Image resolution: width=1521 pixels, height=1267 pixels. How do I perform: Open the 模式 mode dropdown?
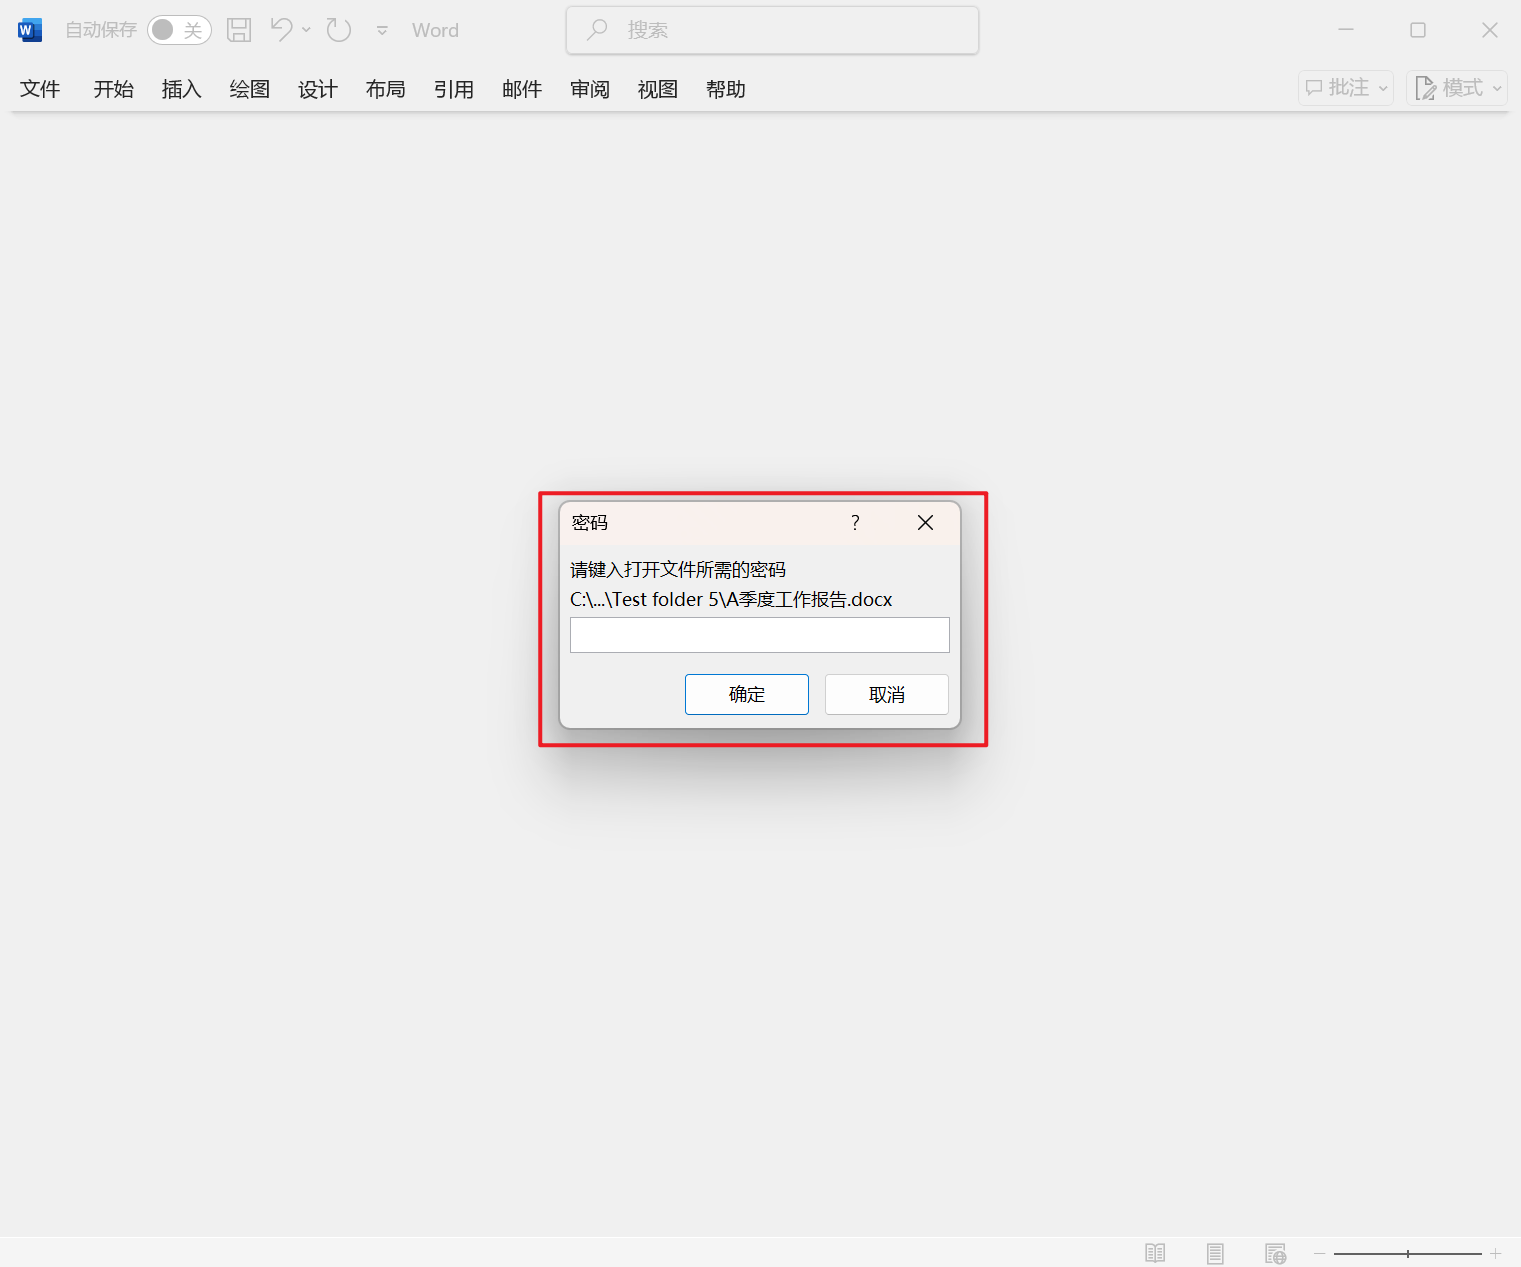tap(1456, 88)
